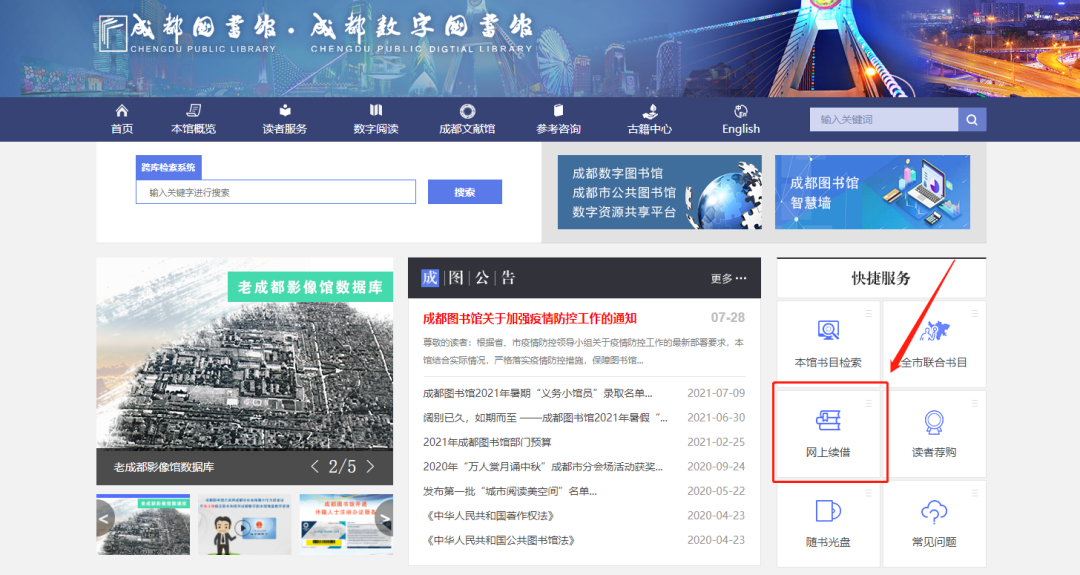1080x575 pixels.
Task: Click the 网上续借 books icon
Action: (828, 420)
